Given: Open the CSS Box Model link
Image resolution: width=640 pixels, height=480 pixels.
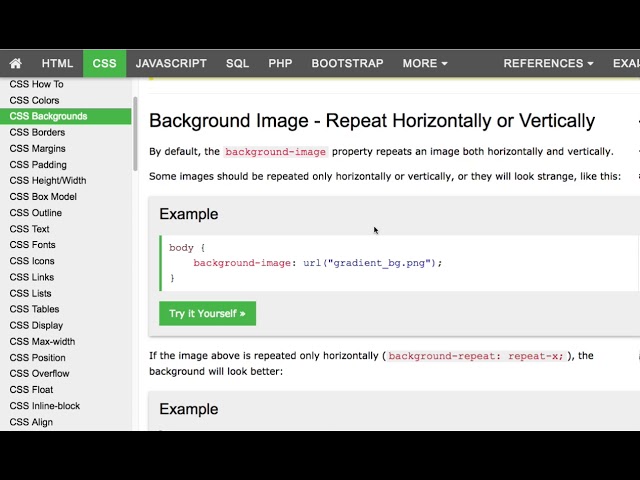Looking at the screenshot, I should (43, 197).
